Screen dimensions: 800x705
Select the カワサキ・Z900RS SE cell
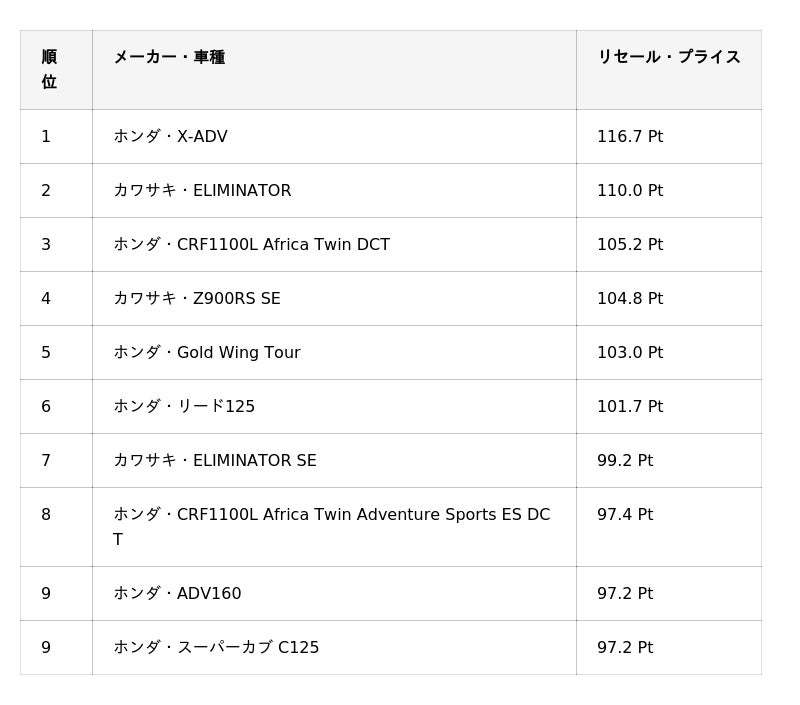click(197, 299)
